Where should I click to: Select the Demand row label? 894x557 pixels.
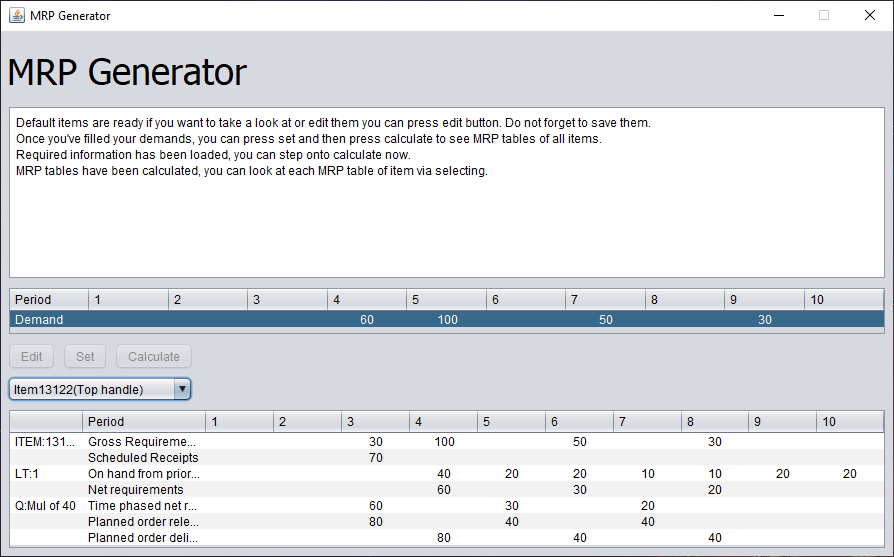tap(39, 320)
